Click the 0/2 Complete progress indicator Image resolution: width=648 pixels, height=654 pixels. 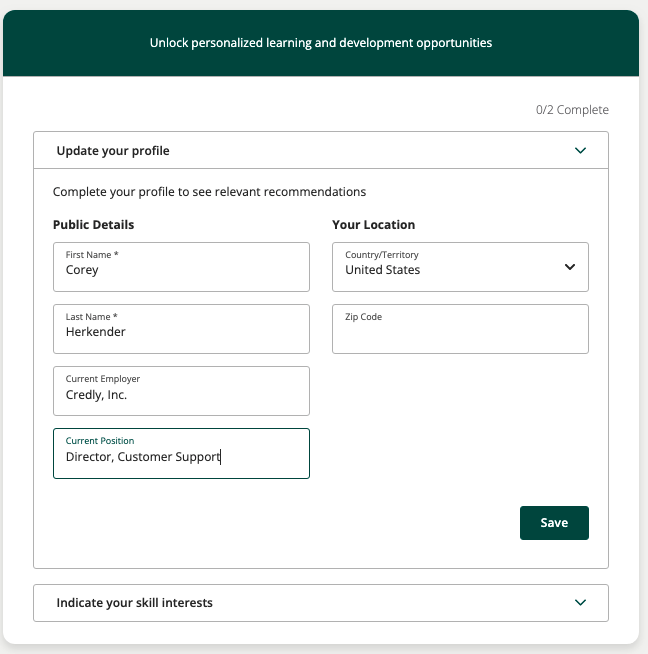point(572,110)
